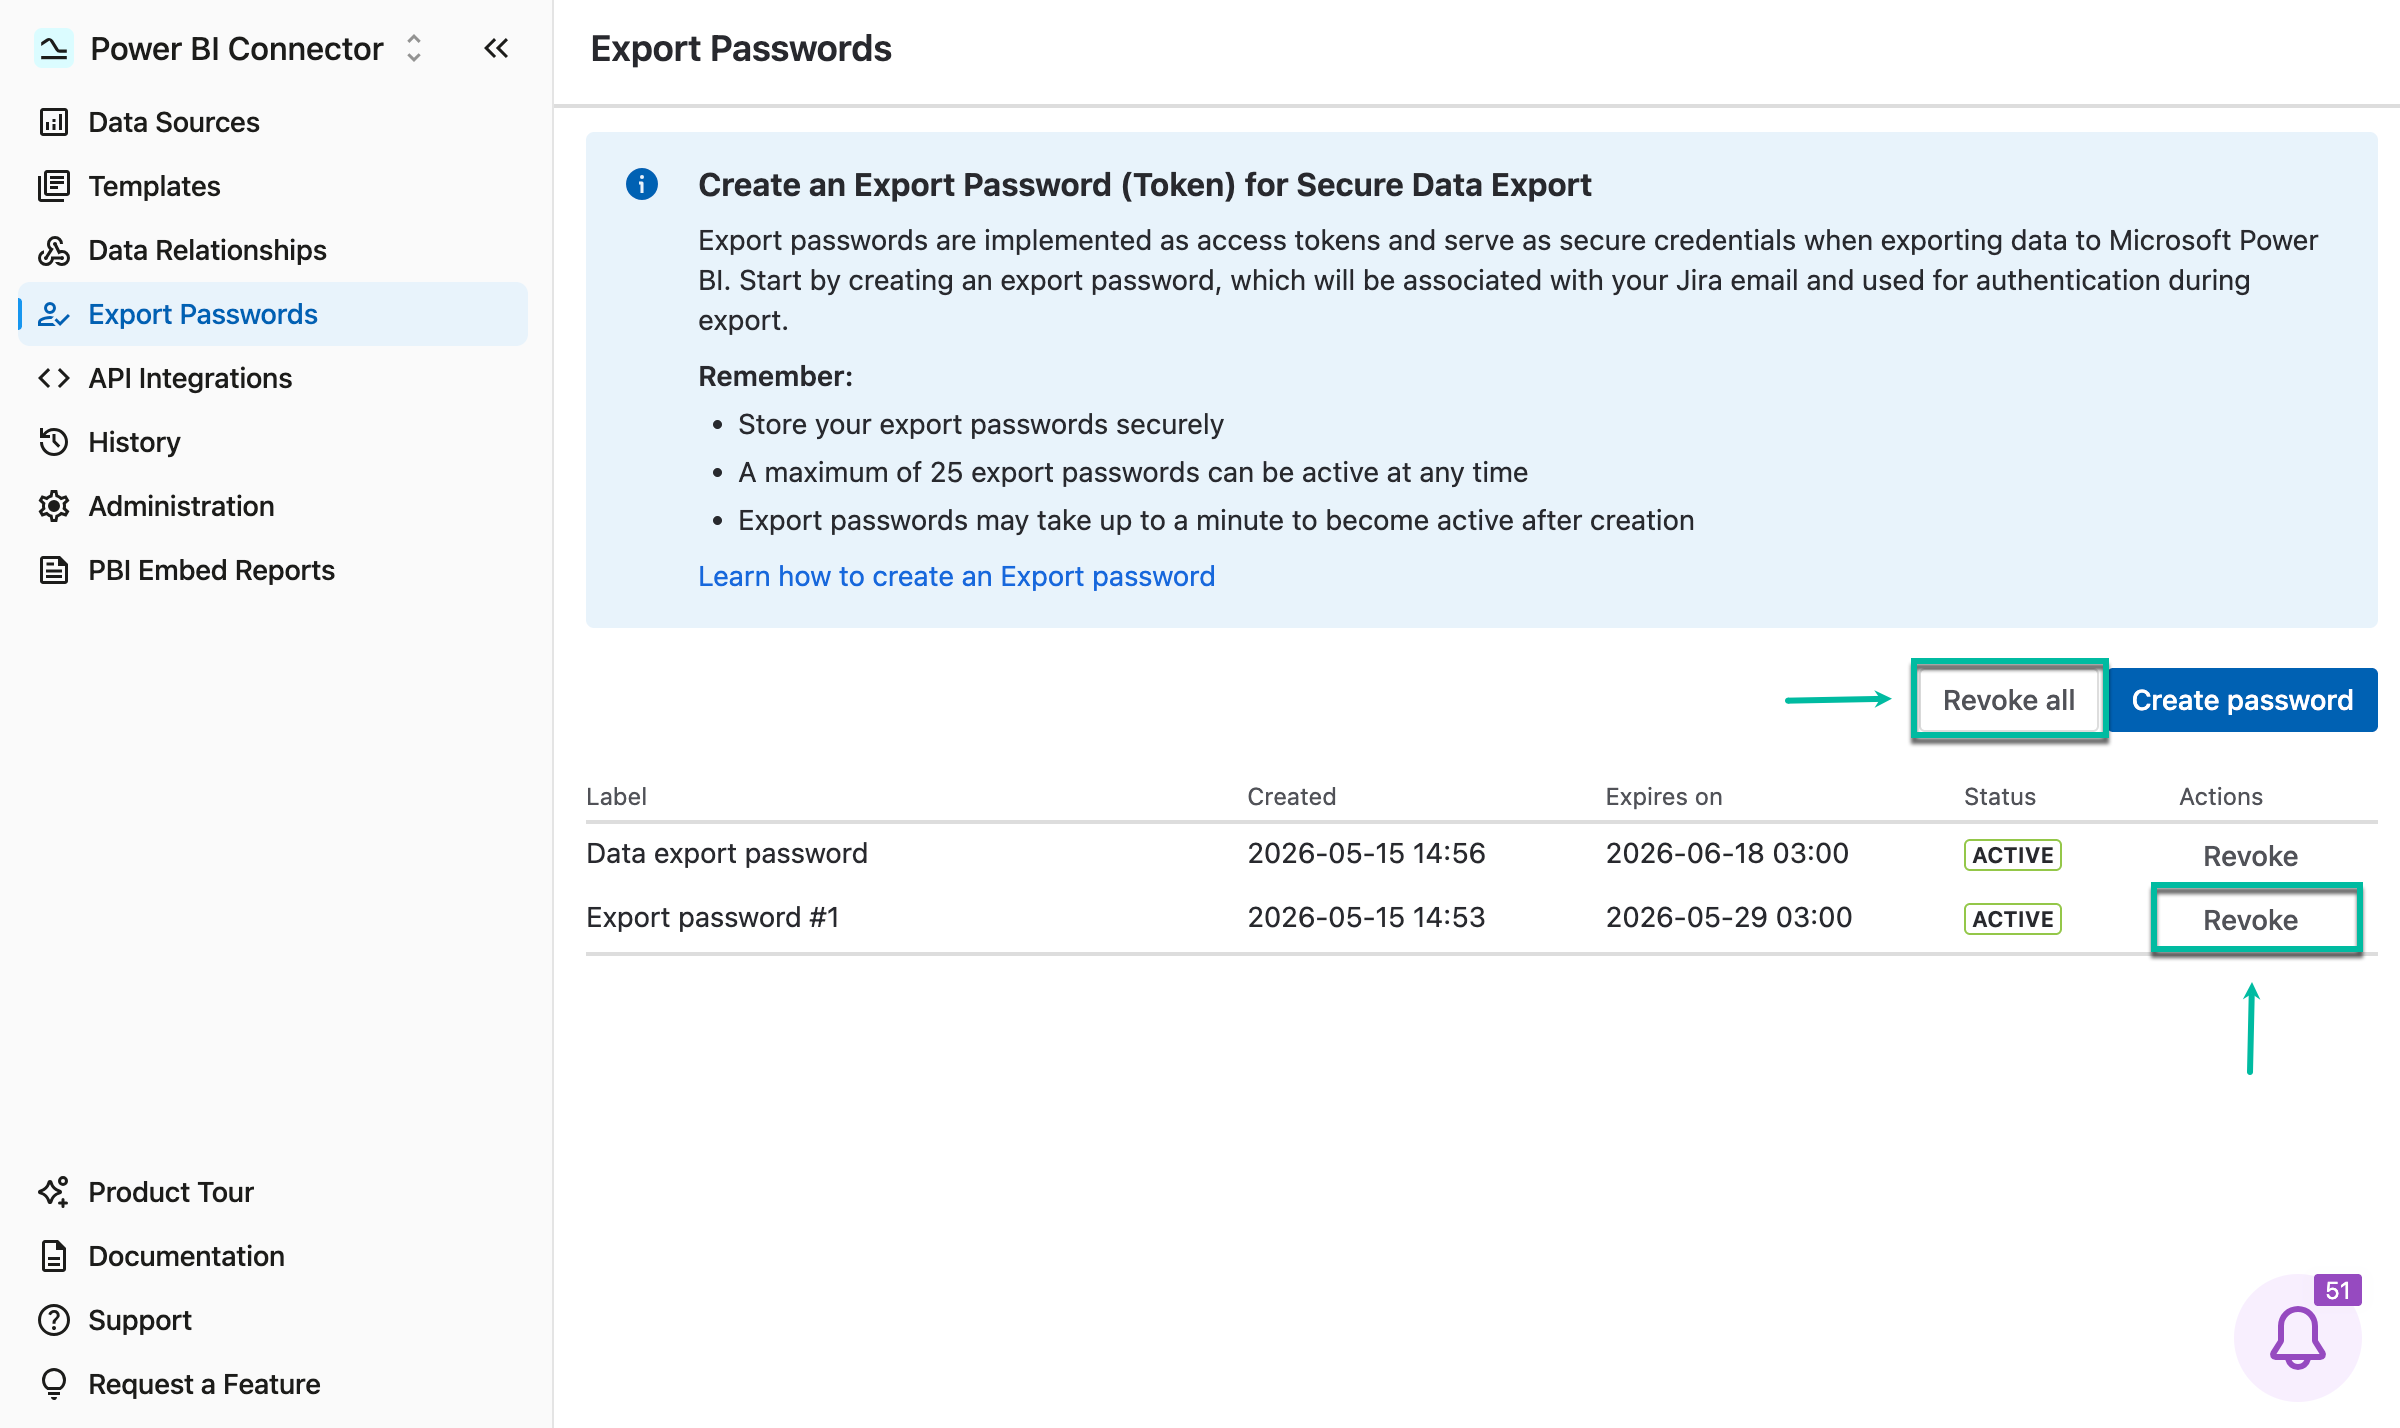Click expiry date '2026-06-18 03:00'
2400x1428 pixels.
pos(1727,853)
